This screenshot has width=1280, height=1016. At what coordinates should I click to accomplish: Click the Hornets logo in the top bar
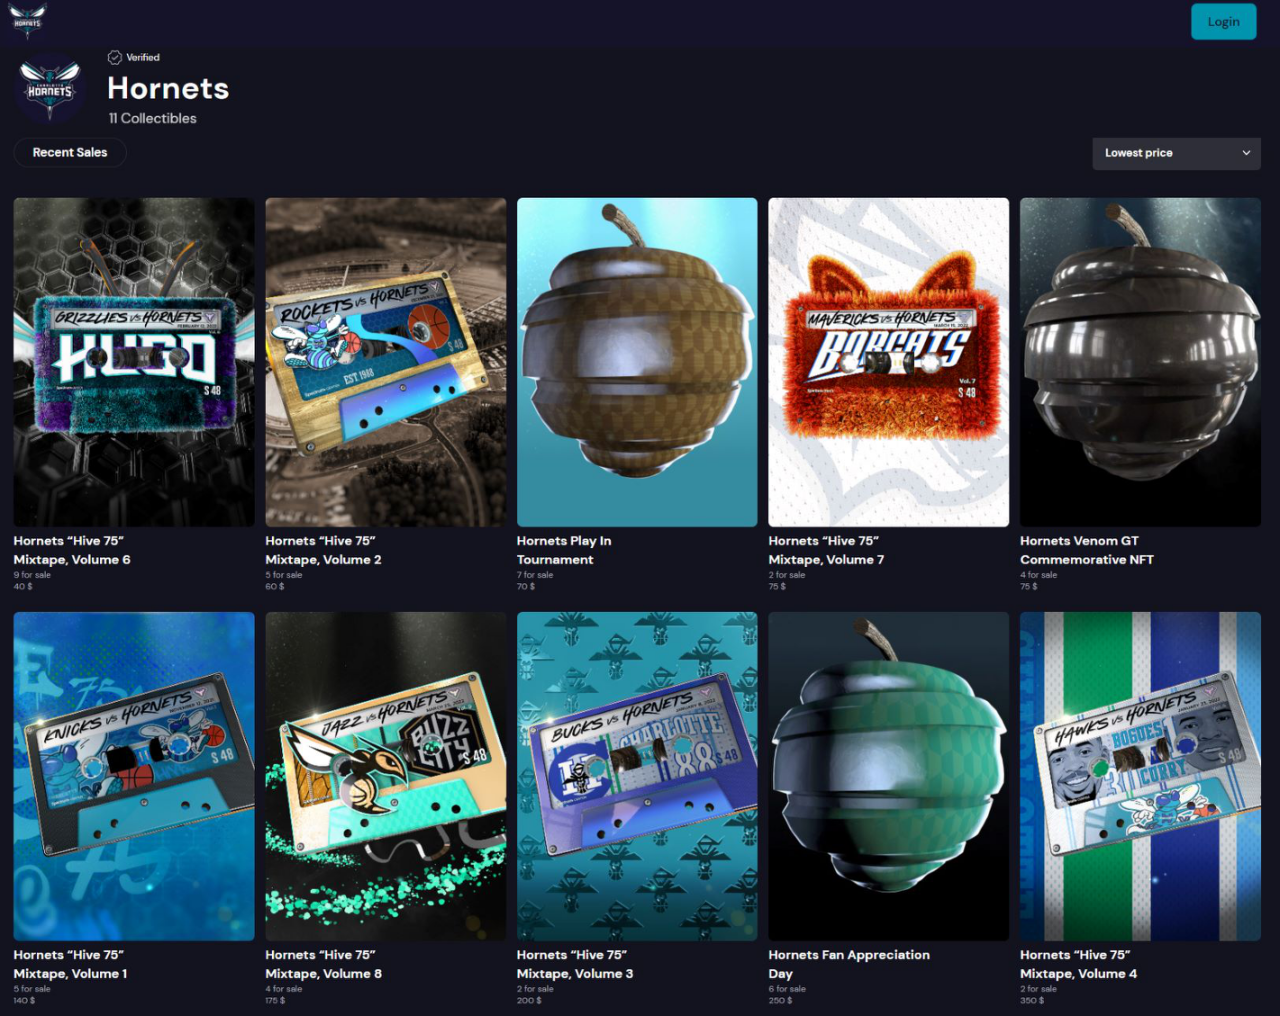pyautogui.click(x=27, y=20)
